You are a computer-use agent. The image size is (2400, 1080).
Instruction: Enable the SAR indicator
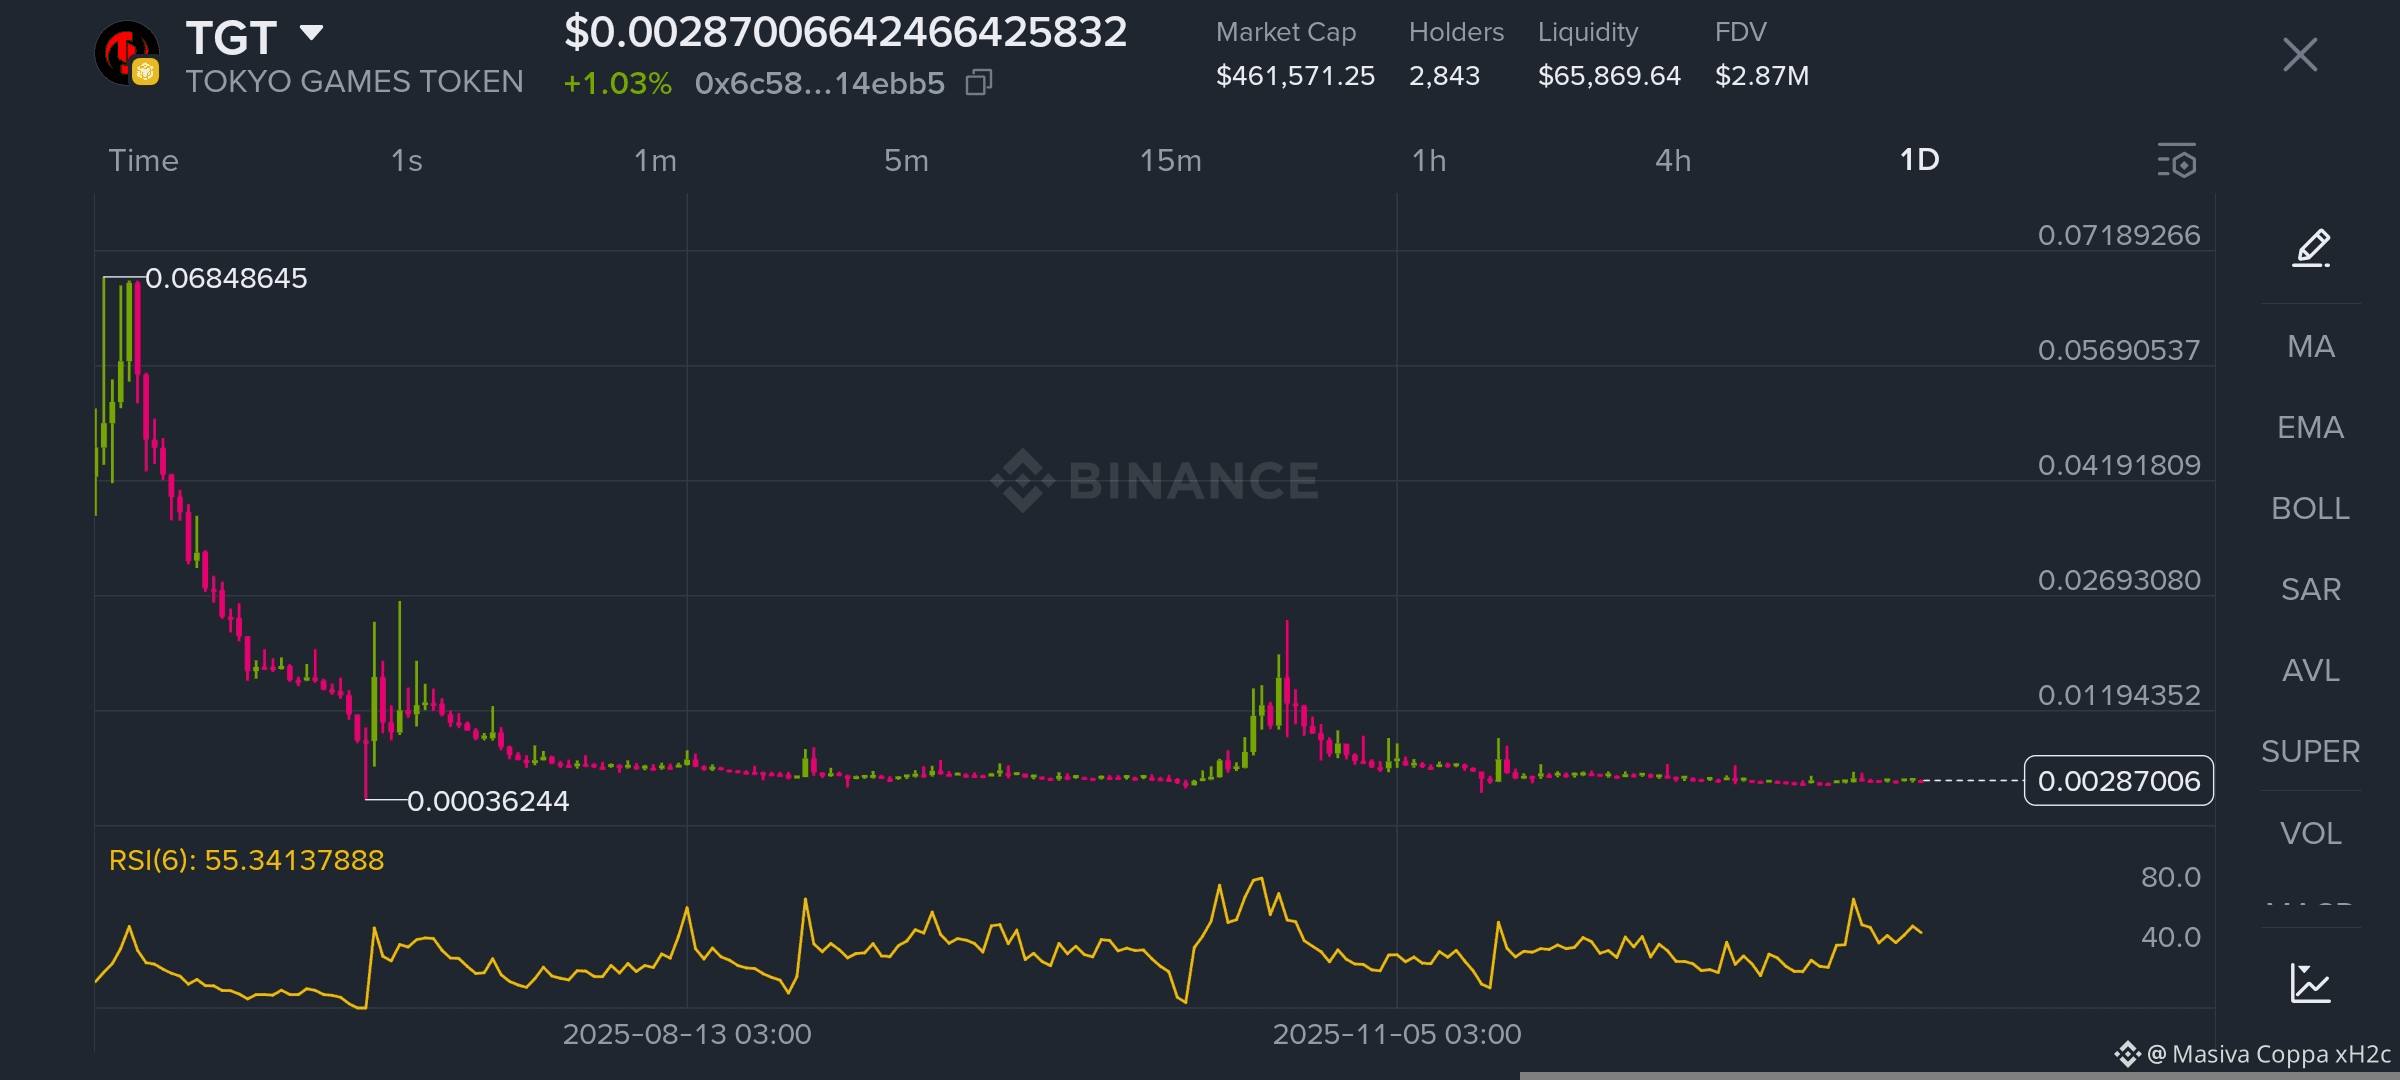pyautogui.click(x=2310, y=589)
